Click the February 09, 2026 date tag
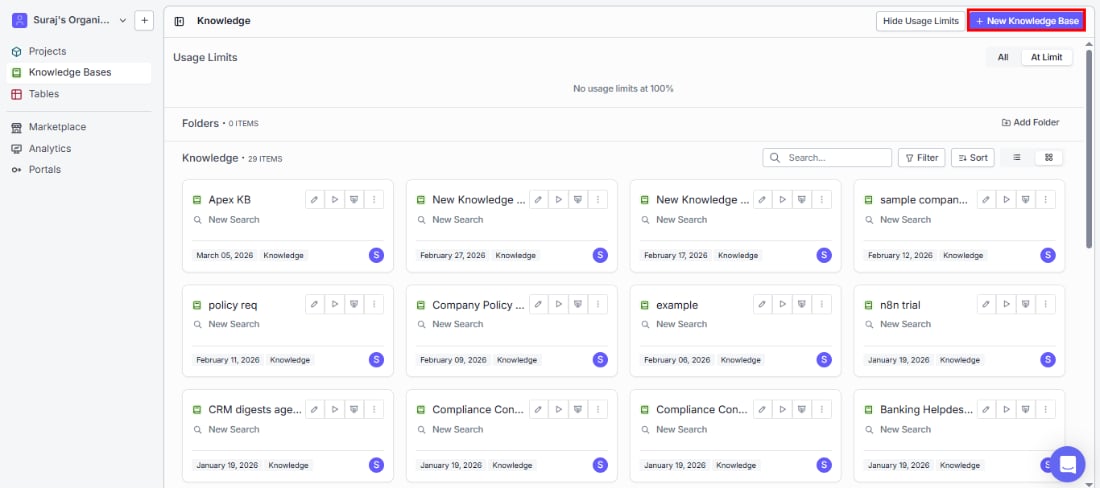 tap(453, 360)
